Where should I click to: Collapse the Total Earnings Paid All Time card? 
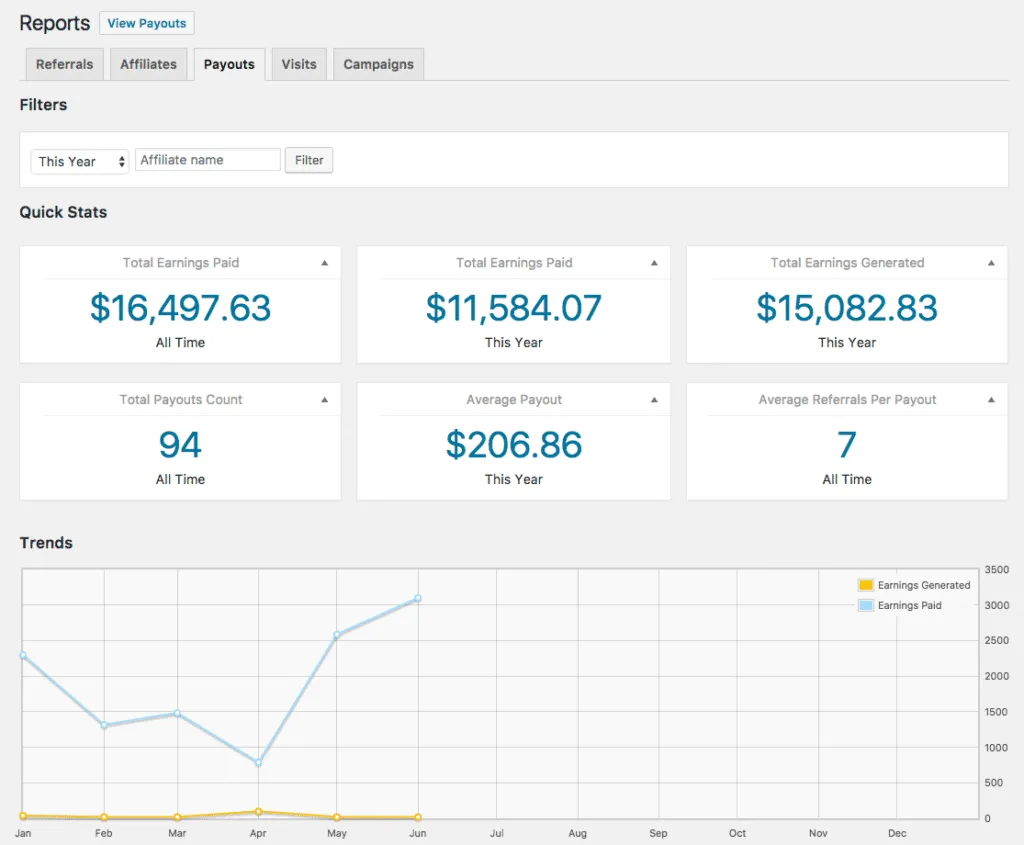(325, 263)
